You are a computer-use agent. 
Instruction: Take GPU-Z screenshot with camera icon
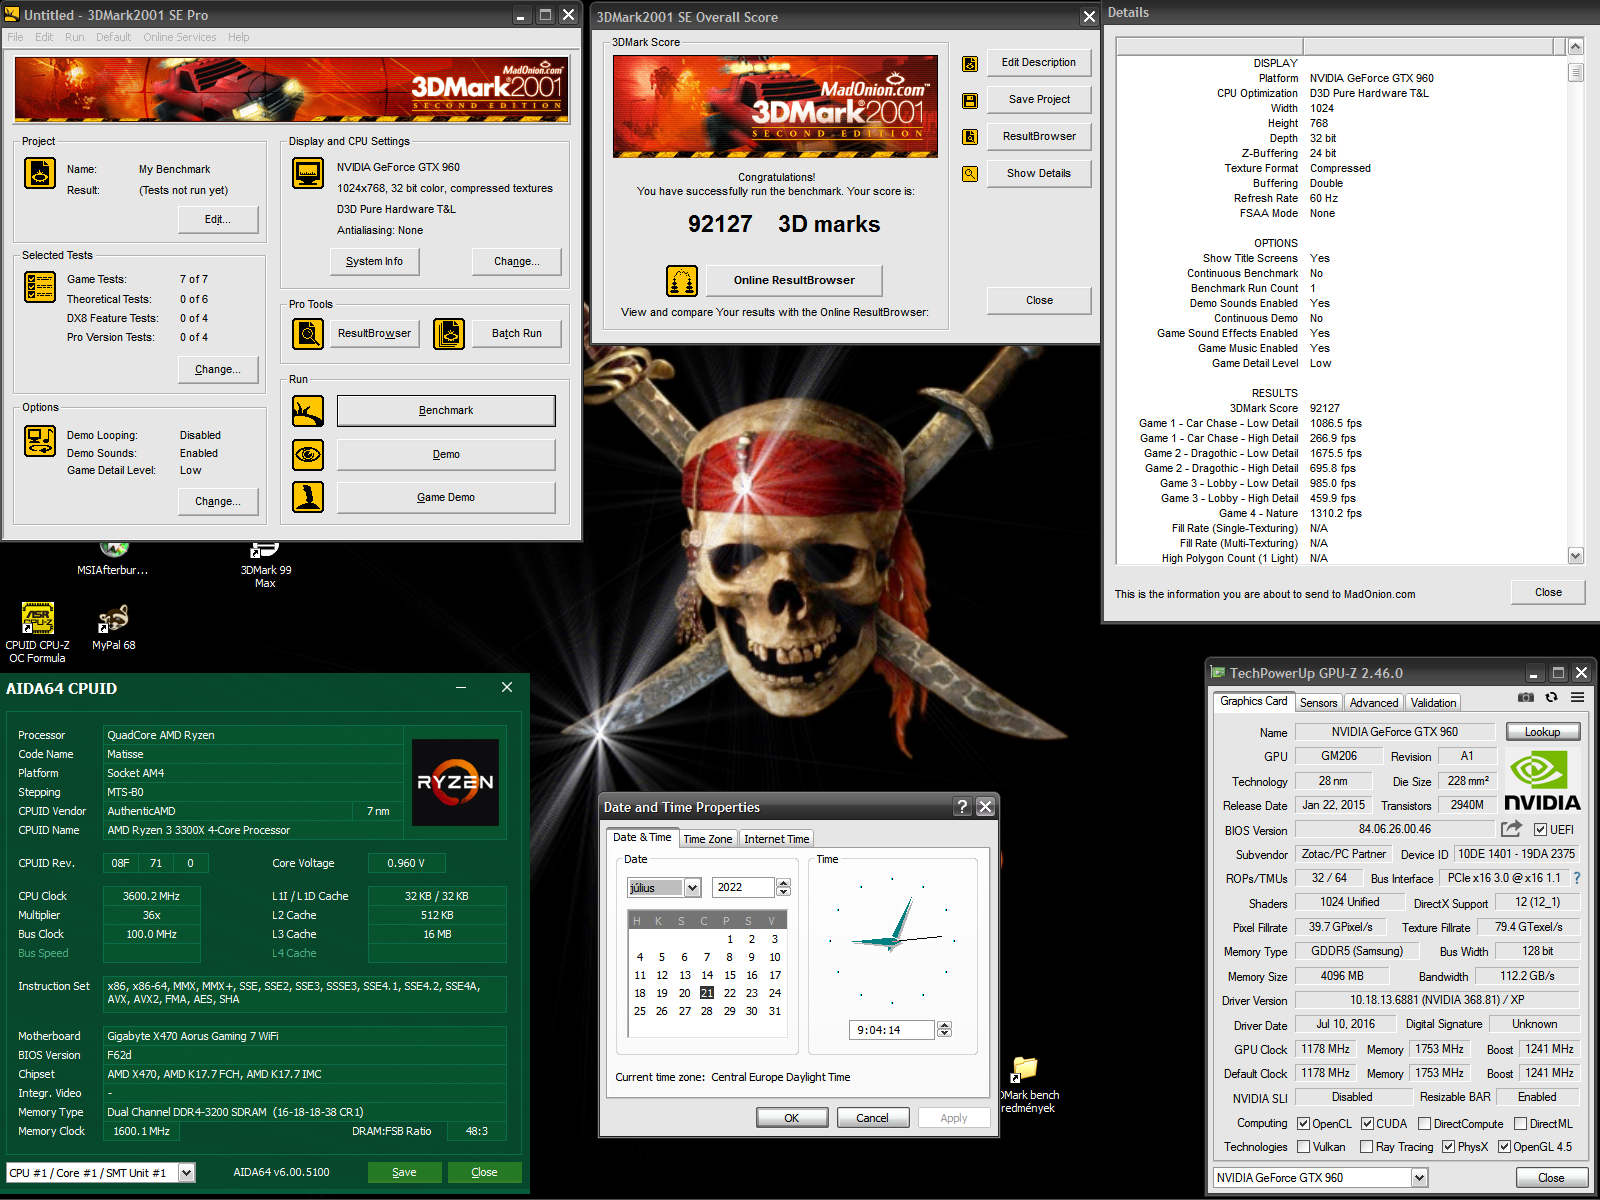[x=1526, y=698]
